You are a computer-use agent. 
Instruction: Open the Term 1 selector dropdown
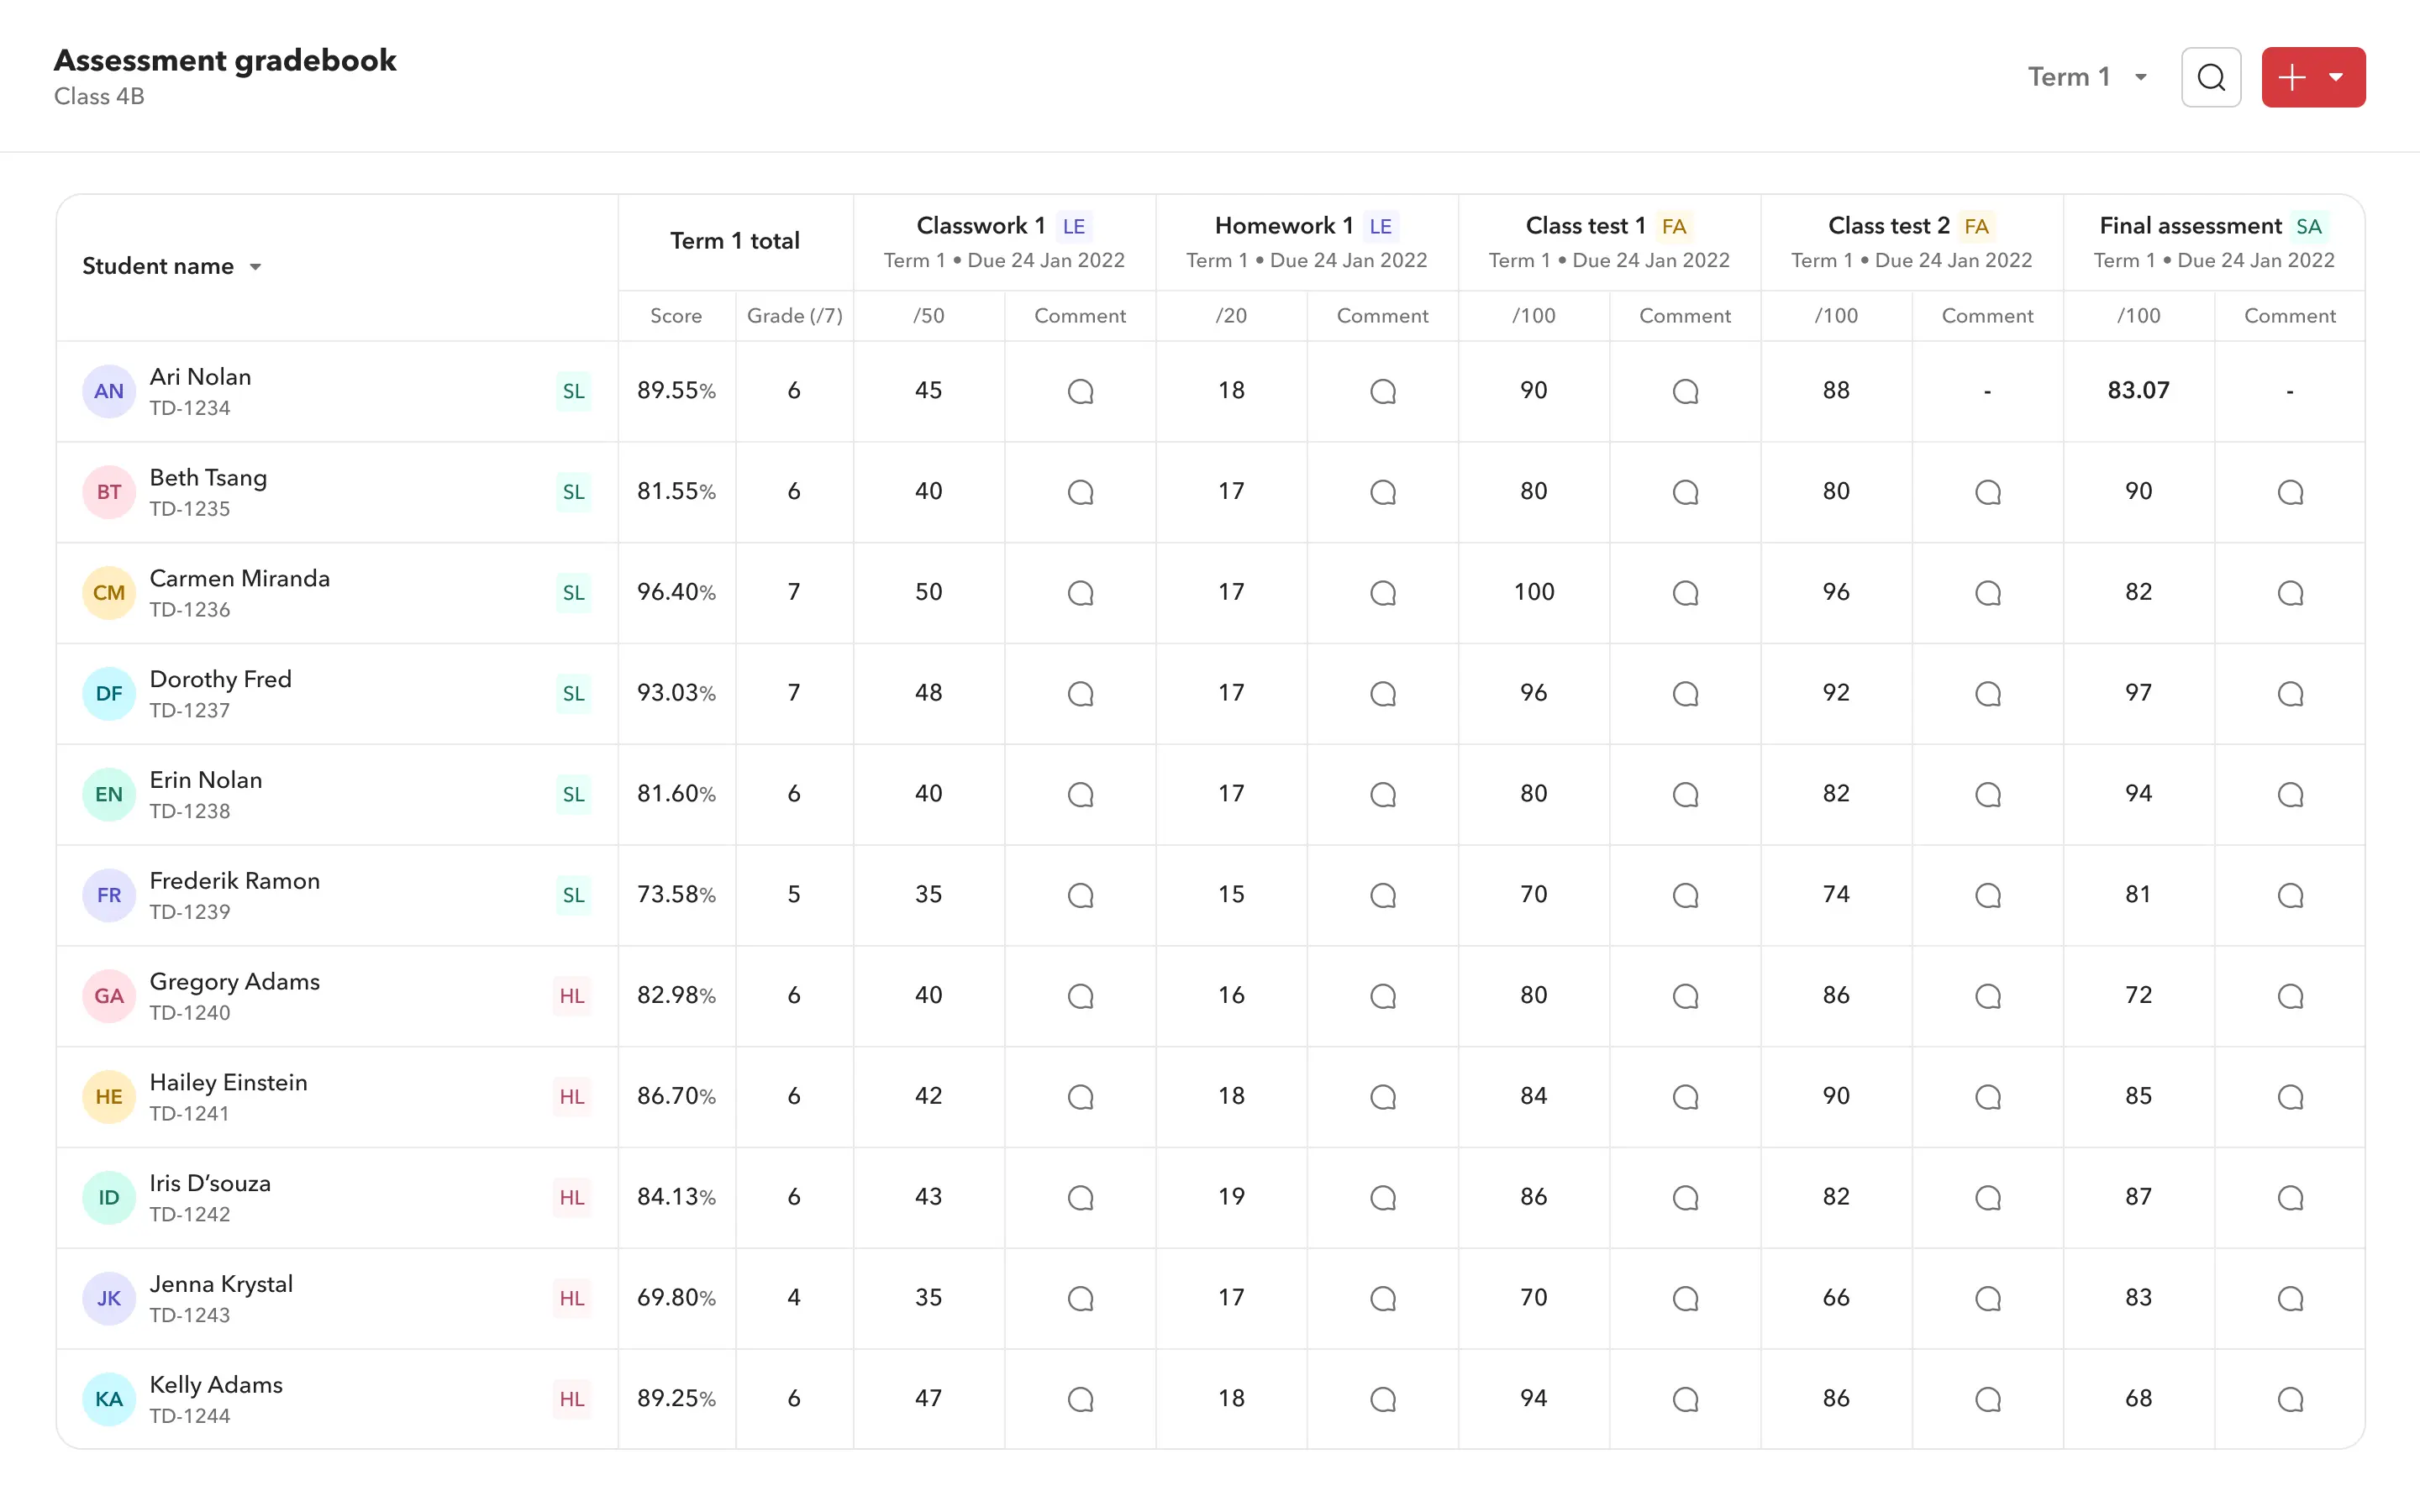point(2087,76)
